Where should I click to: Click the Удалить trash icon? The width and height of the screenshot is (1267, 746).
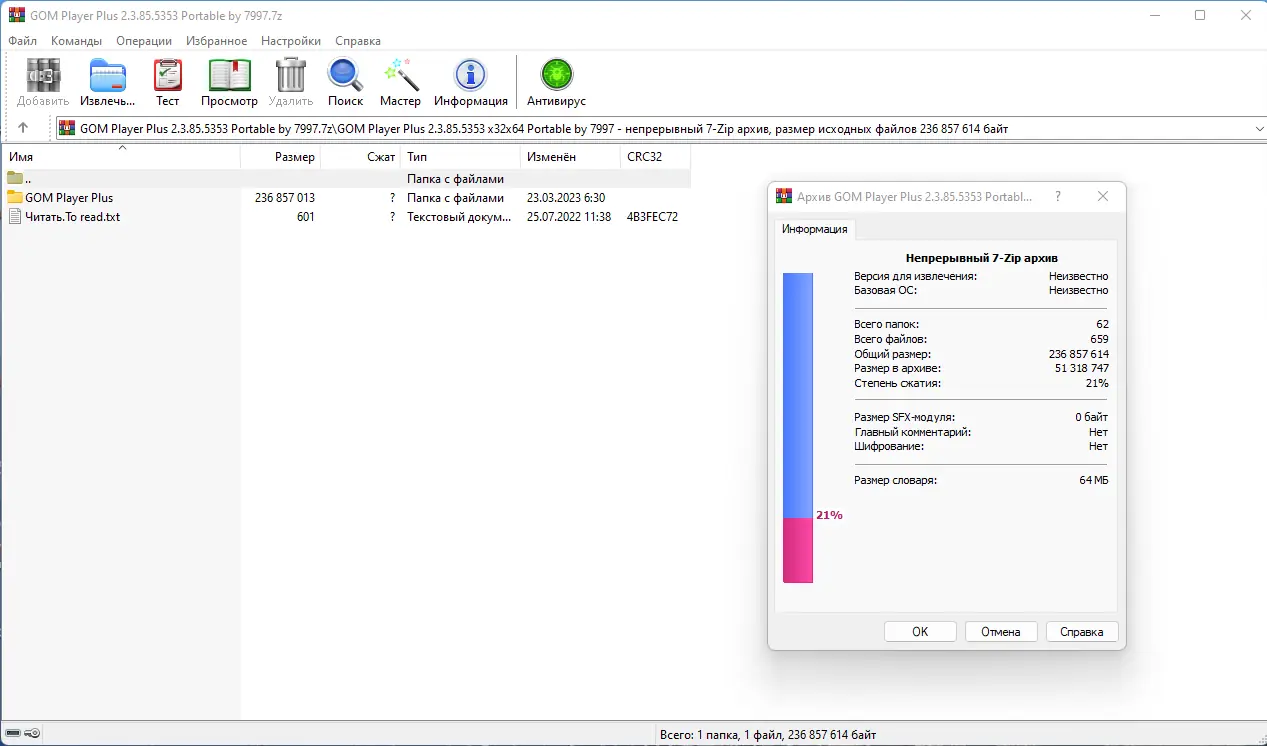point(290,76)
